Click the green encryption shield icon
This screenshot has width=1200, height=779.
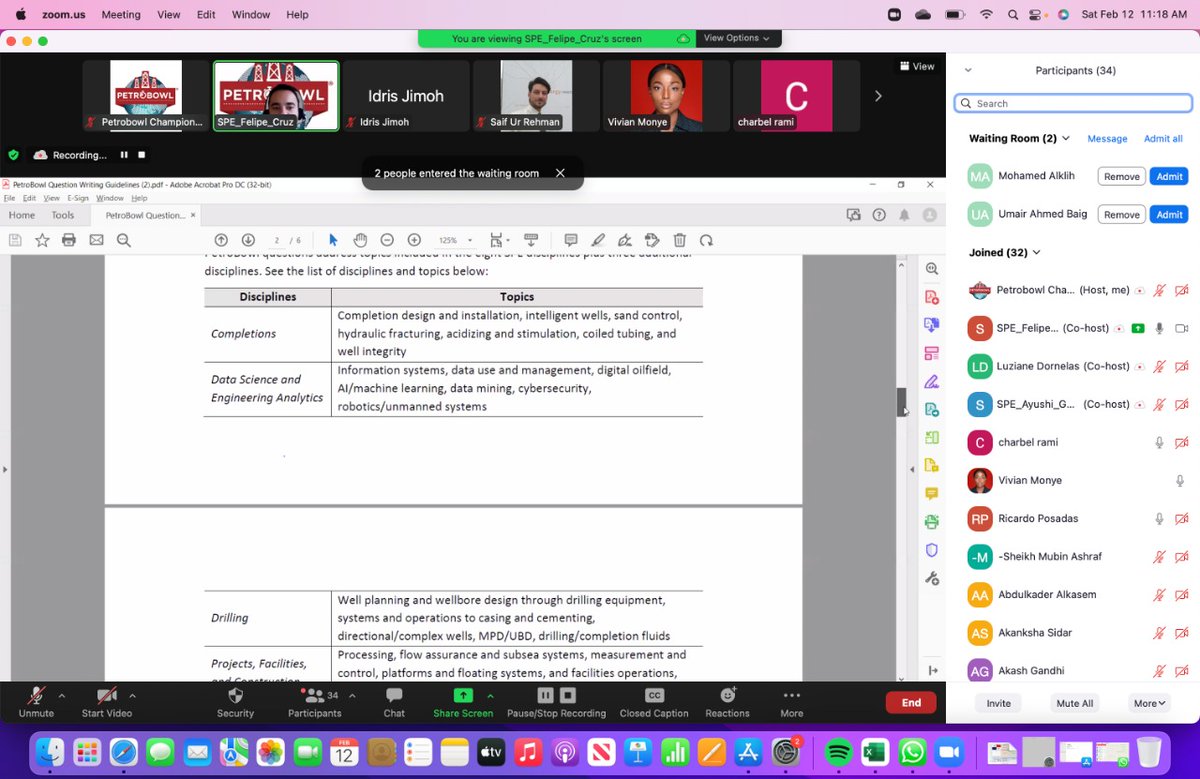tap(13, 155)
